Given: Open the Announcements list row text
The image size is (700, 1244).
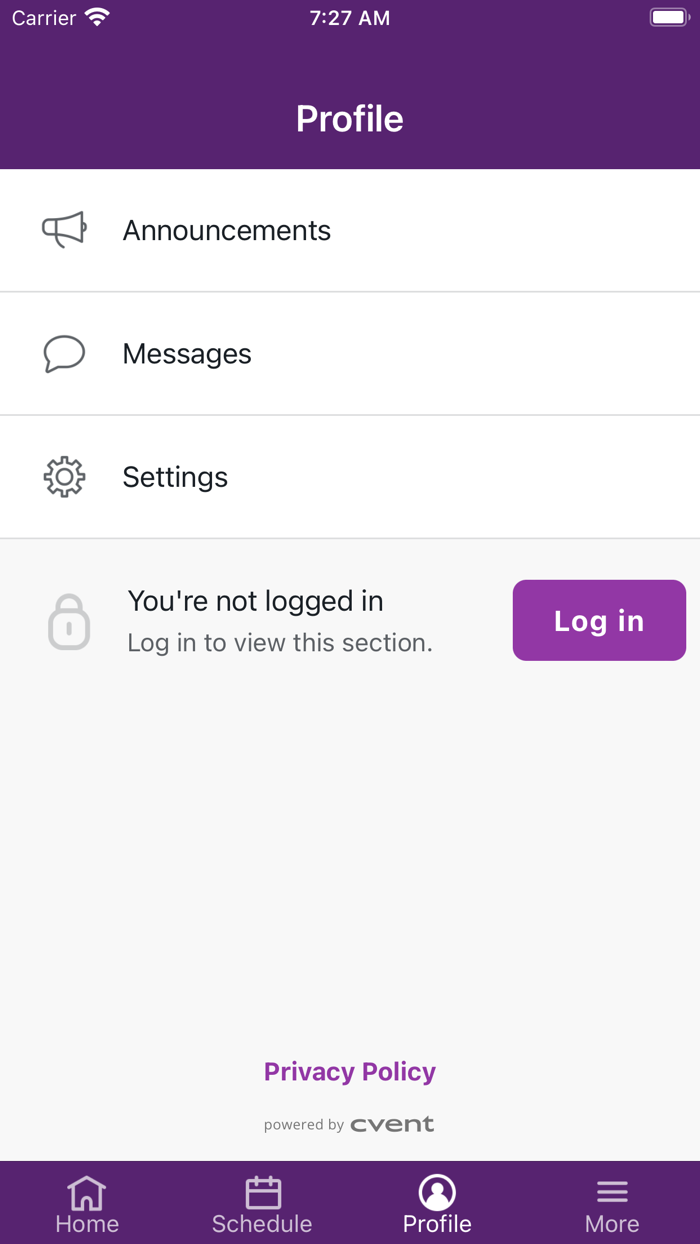Looking at the screenshot, I should pos(227,230).
